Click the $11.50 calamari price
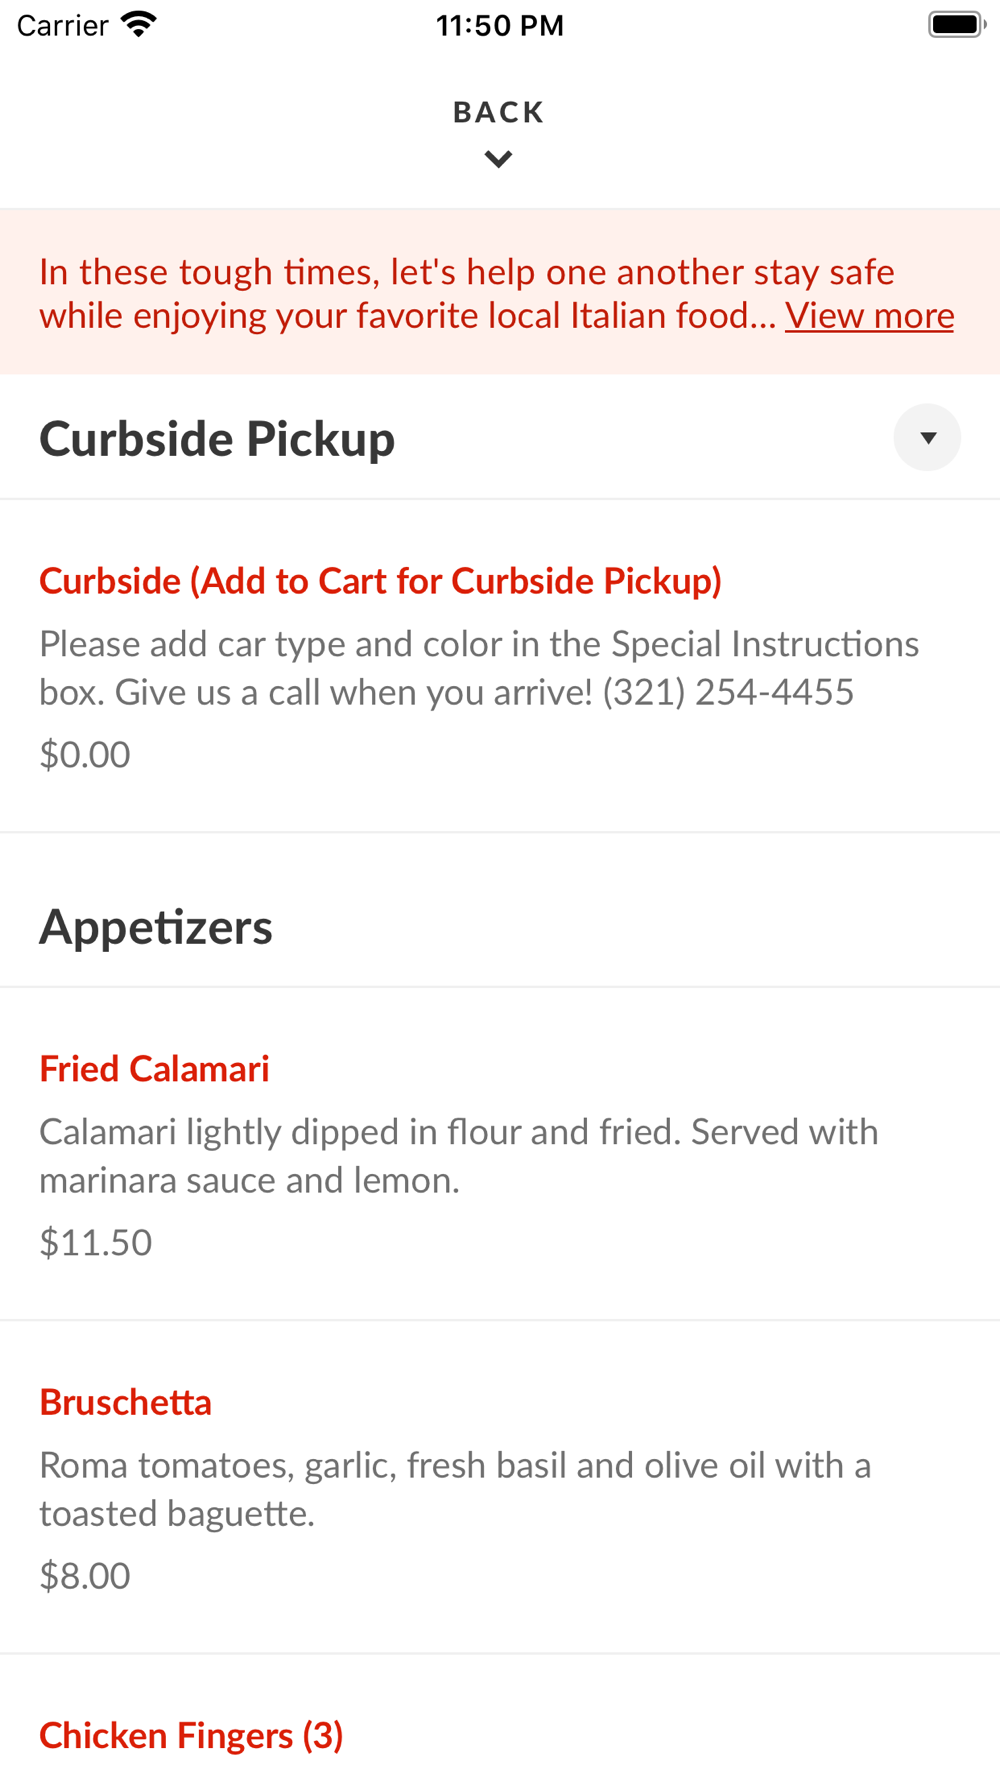Image resolution: width=1000 pixels, height=1778 pixels. coord(96,1243)
